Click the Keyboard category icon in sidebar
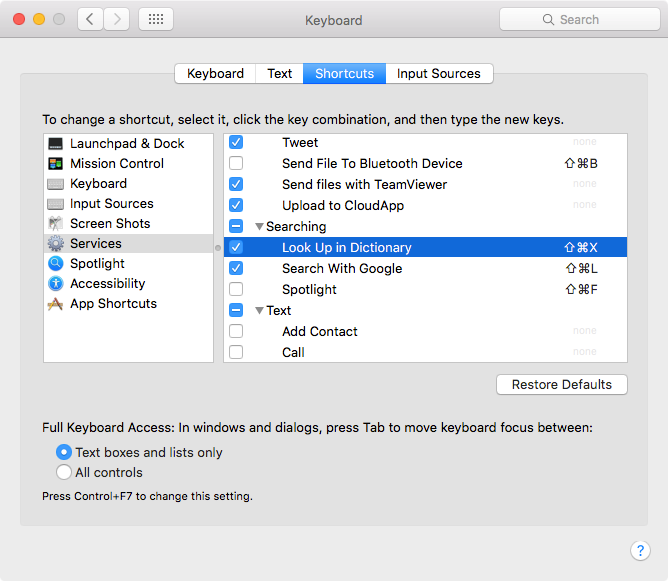Image resolution: width=668 pixels, height=581 pixels. pos(55,184)
